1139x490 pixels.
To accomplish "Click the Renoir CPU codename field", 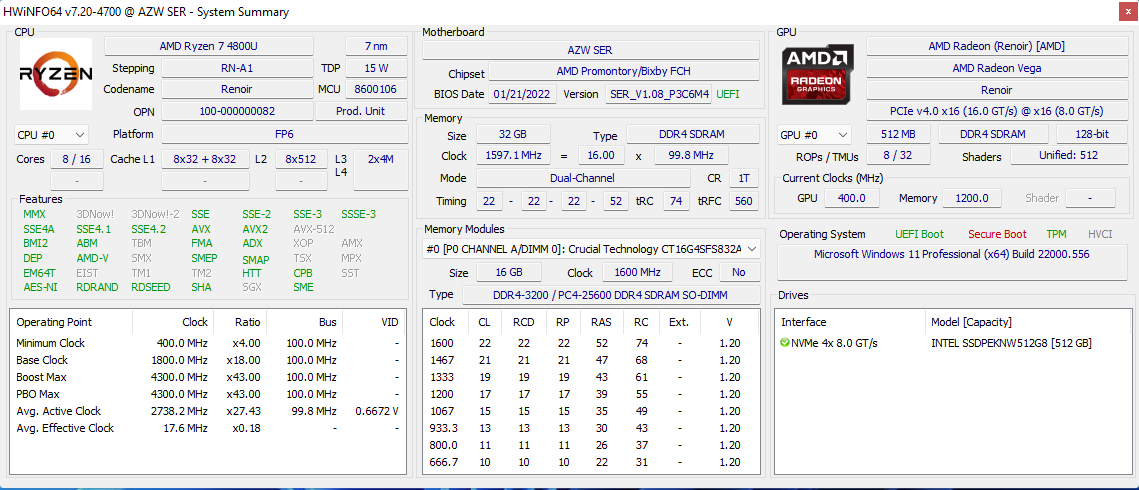I will [x=237, y=89].
